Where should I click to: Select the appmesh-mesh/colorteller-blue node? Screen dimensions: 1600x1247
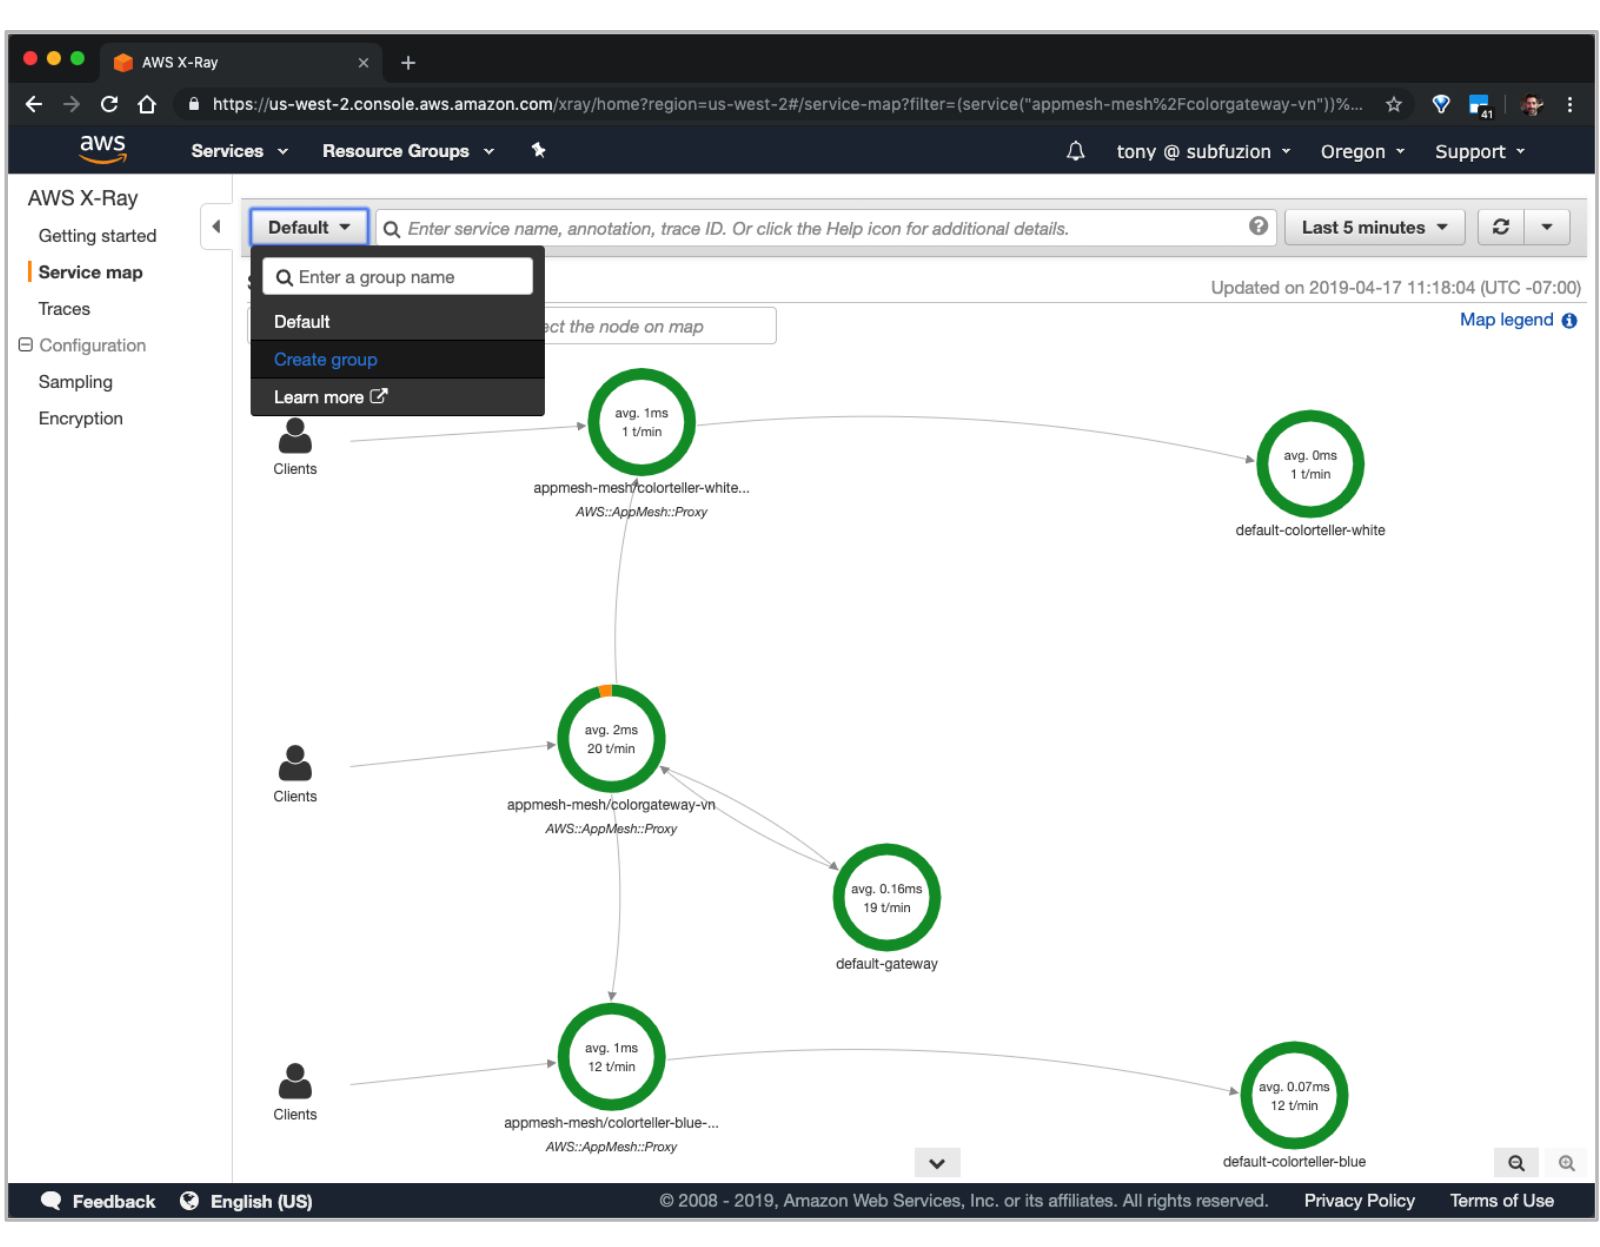[611, 1057]
